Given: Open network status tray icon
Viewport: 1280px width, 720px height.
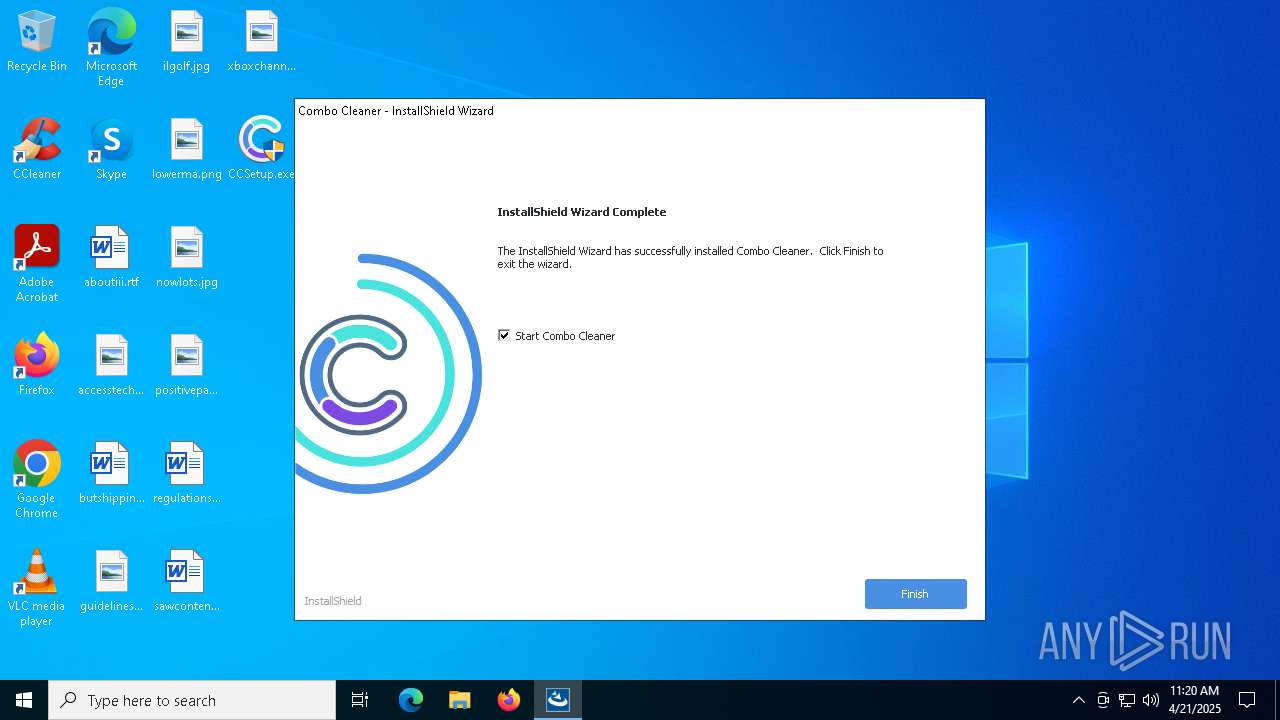Looking at the screenshot, I should [1127, 700].
